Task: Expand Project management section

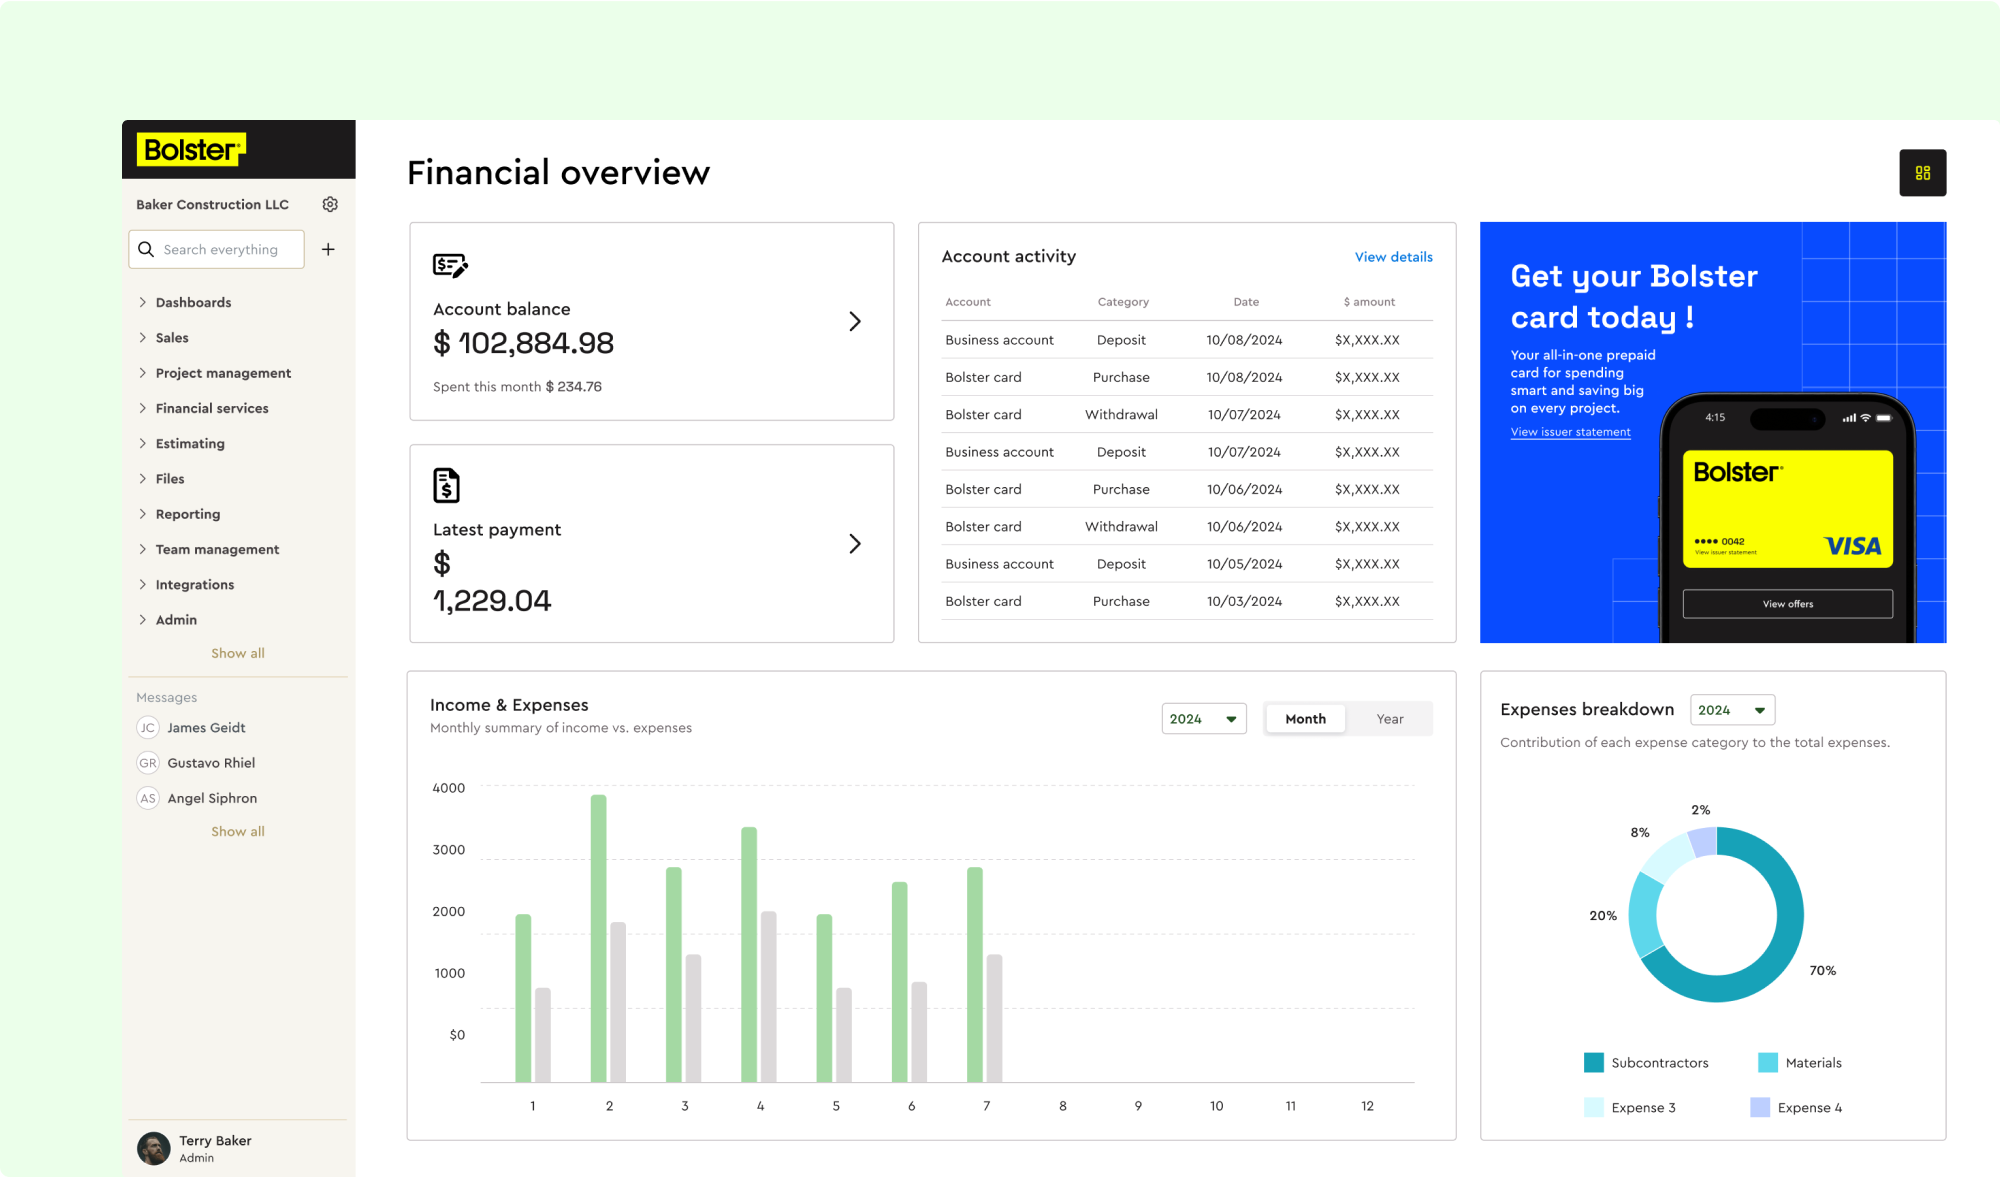Action: tap(215, 372)
